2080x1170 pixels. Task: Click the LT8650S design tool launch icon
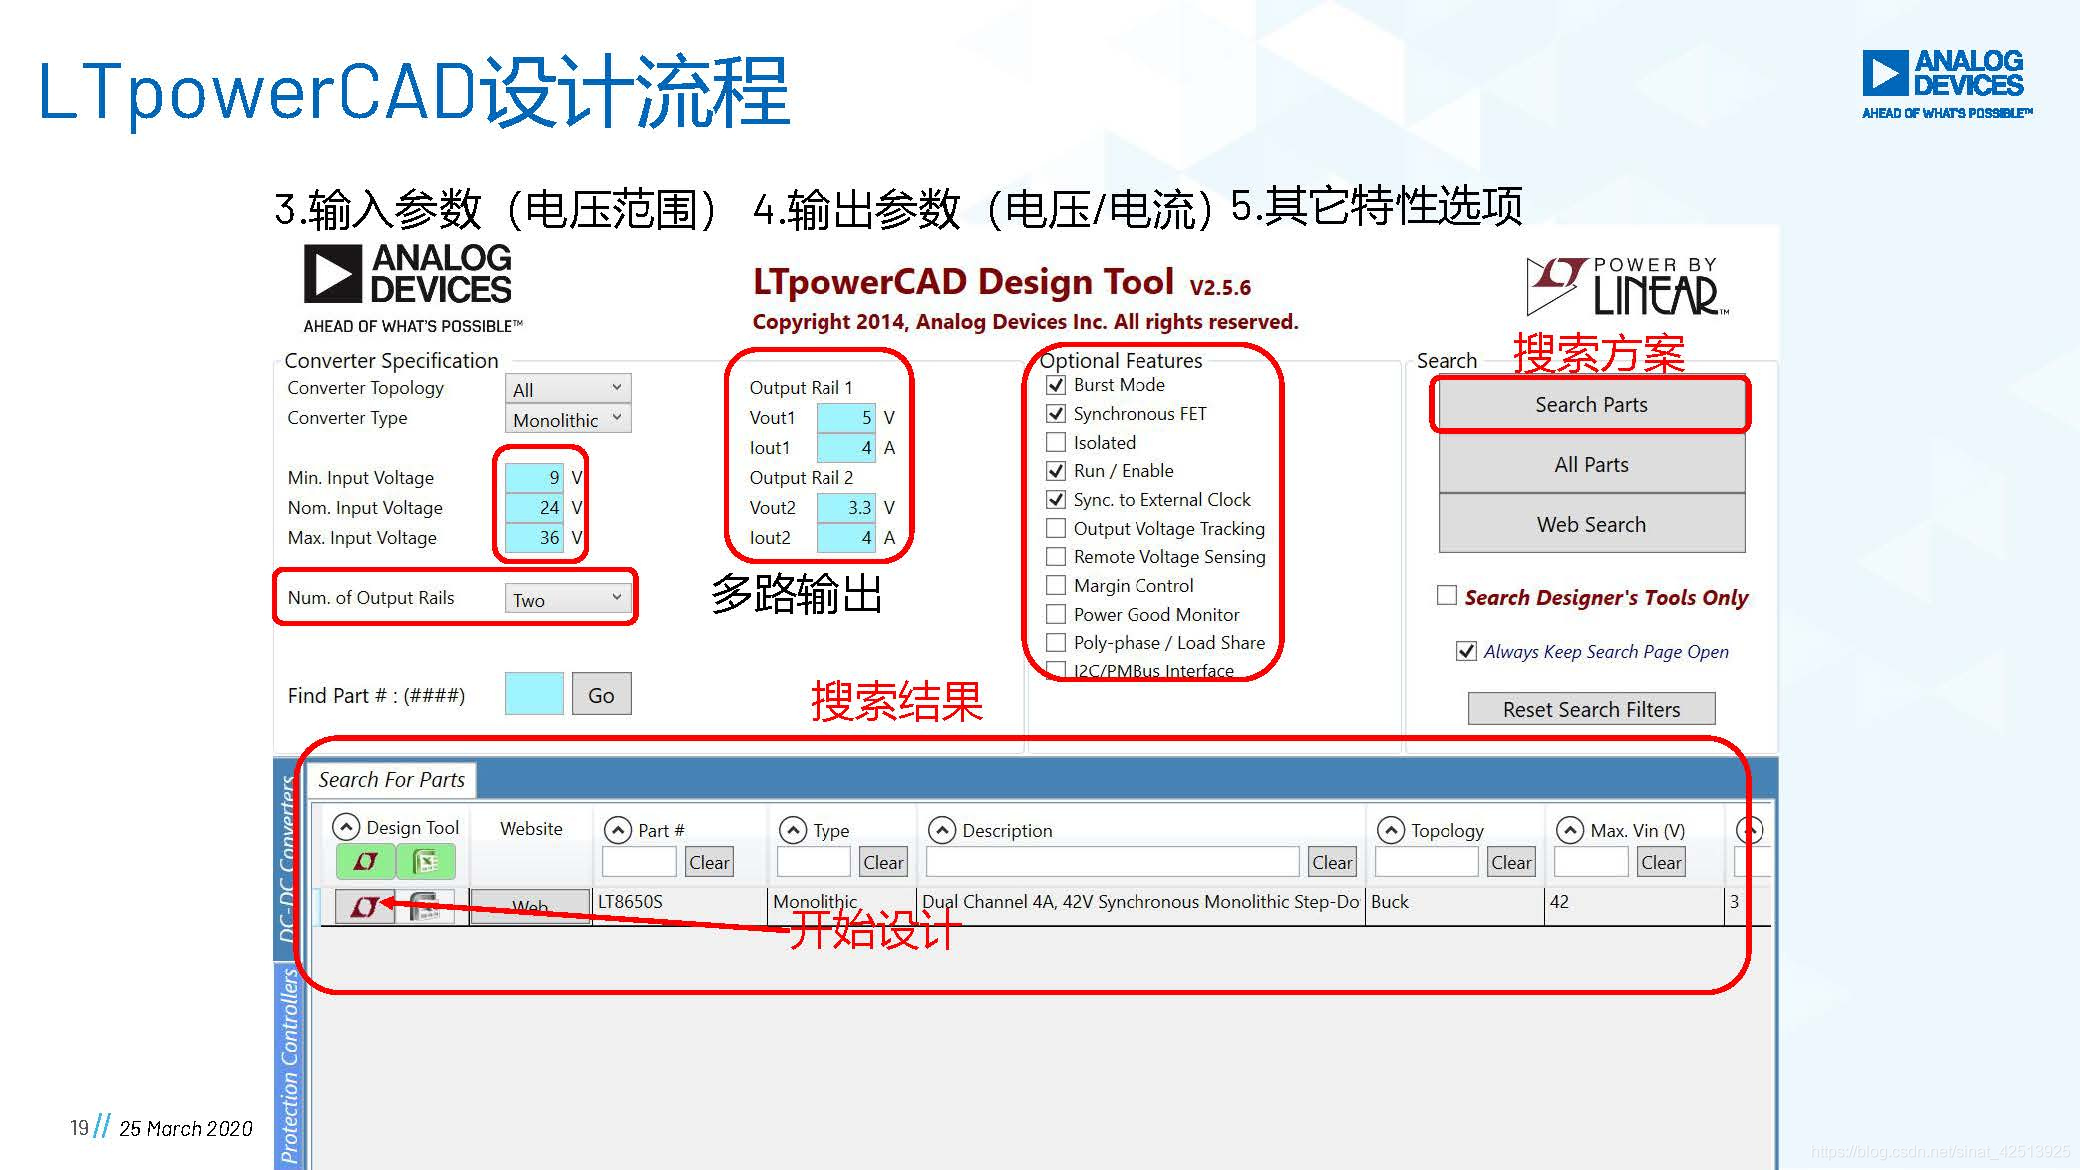point(364,906)
